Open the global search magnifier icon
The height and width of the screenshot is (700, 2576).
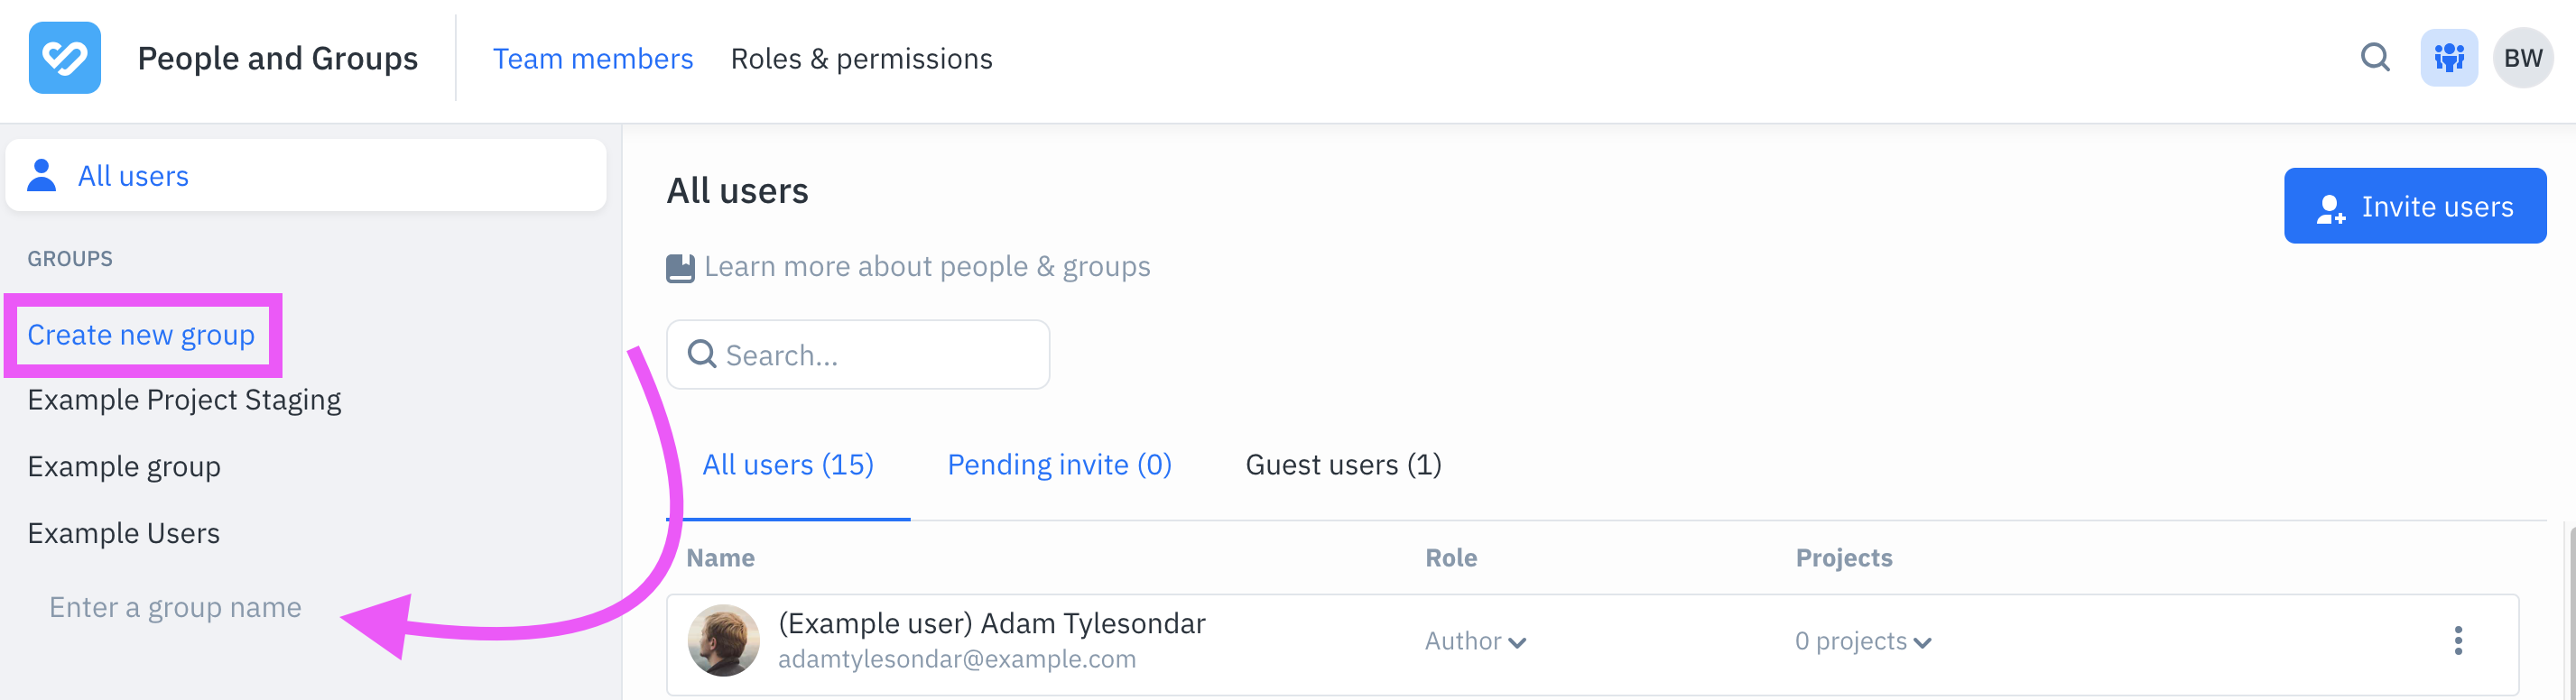pos(2375,58)
